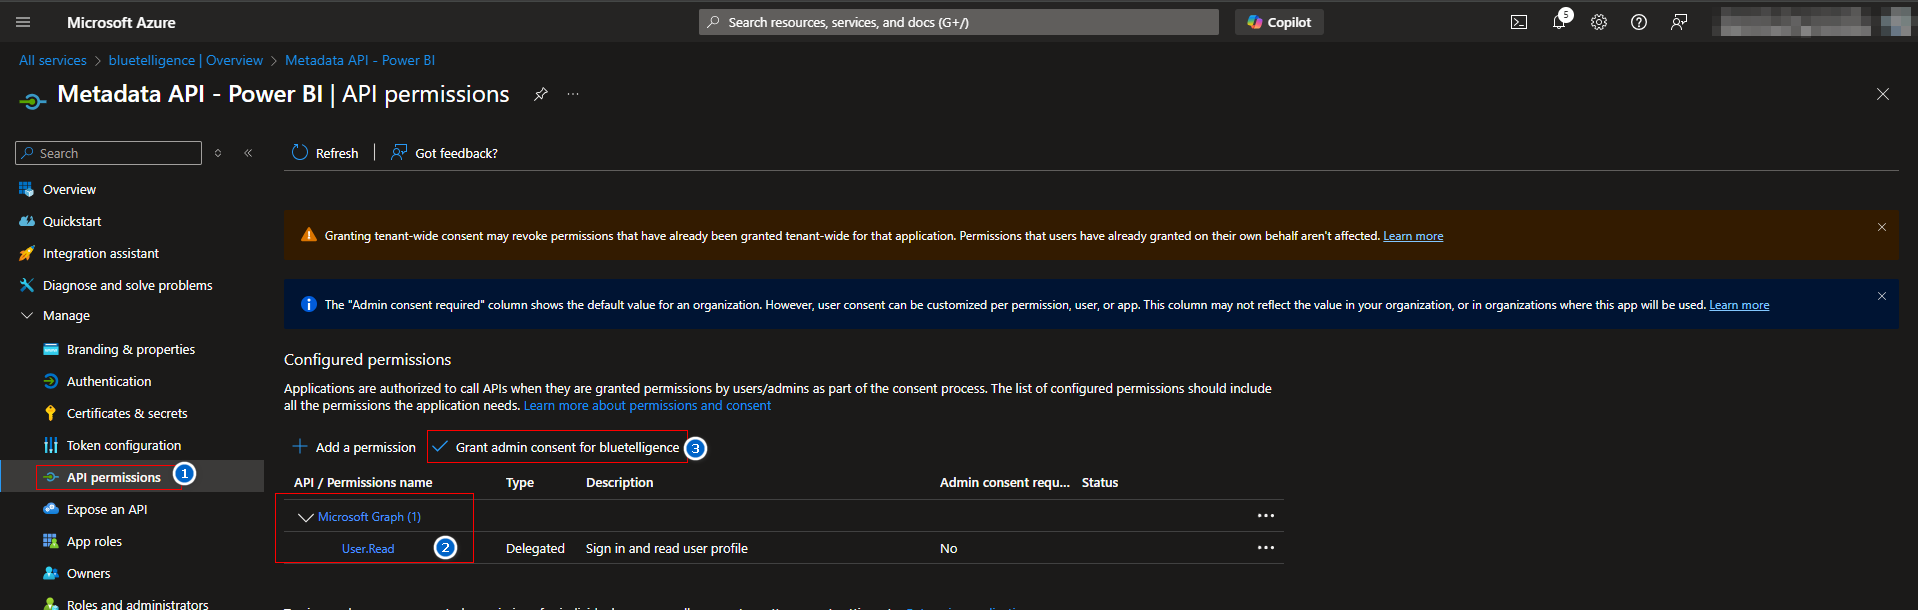This screenshot has height=610, width=1918.
Task: Open more options for User.Read row
Action: 1265,548
